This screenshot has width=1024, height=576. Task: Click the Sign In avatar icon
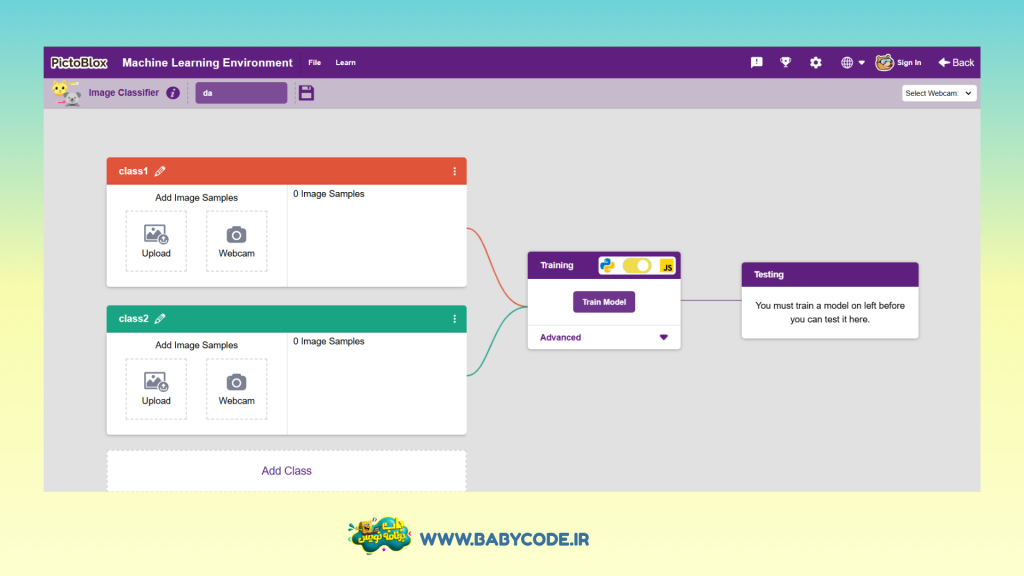(884, 63)
